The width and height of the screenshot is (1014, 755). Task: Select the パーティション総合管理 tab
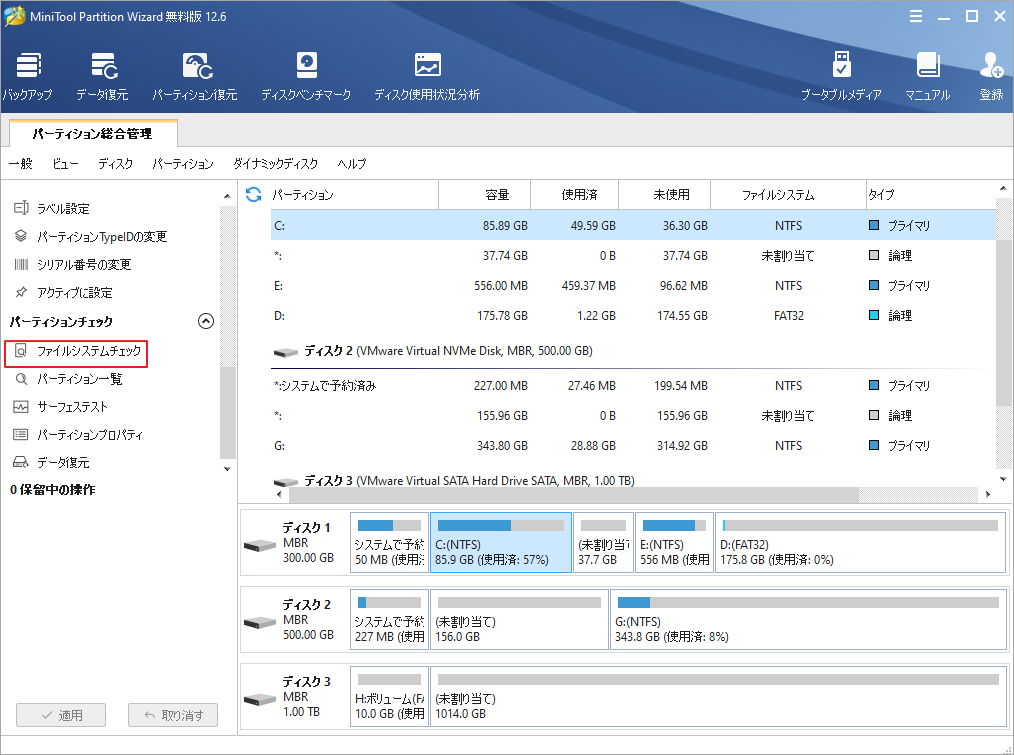93,133
